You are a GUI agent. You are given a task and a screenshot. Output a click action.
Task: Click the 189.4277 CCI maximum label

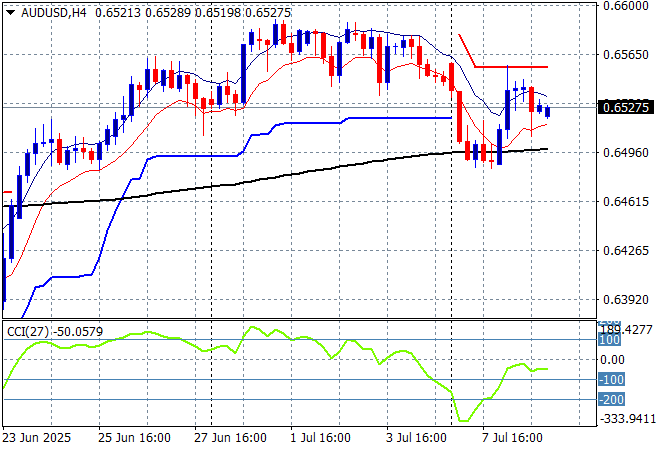point(627,330)
